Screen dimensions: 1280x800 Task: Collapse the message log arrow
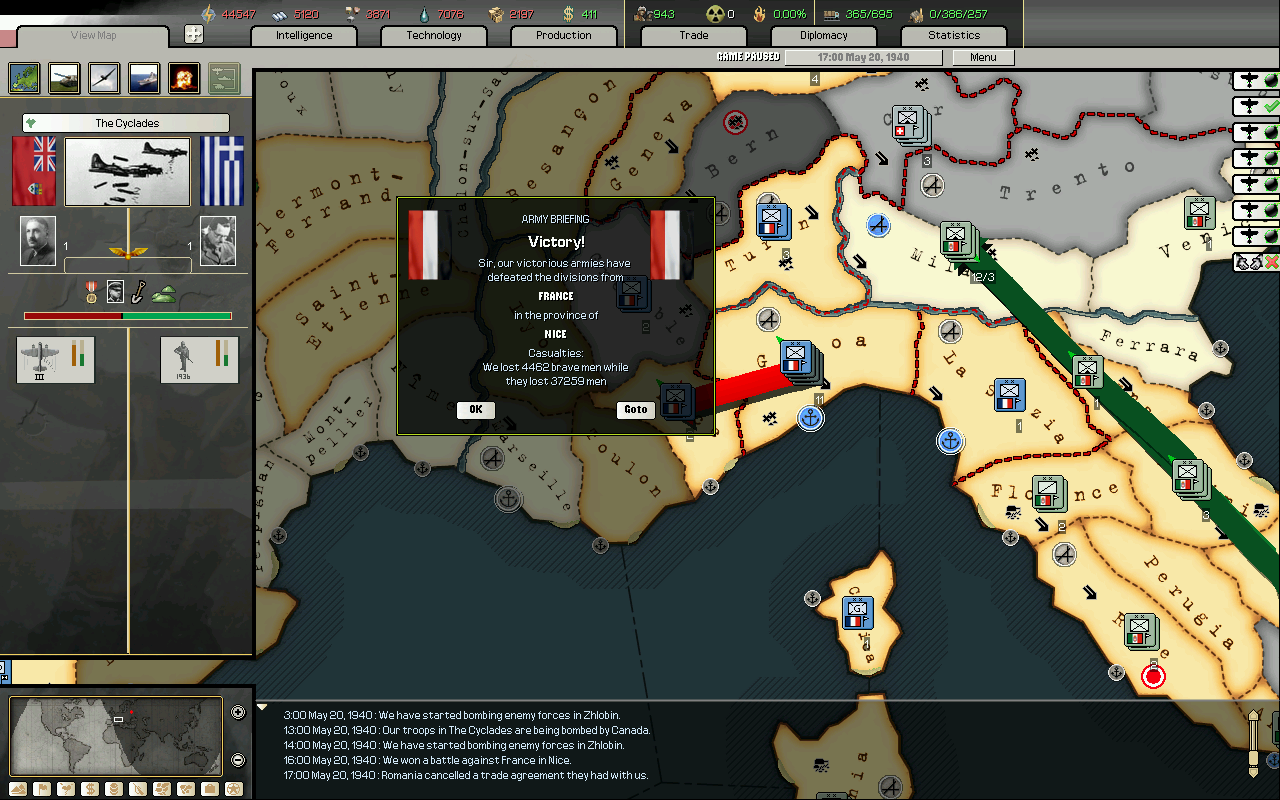coord(262,708)
